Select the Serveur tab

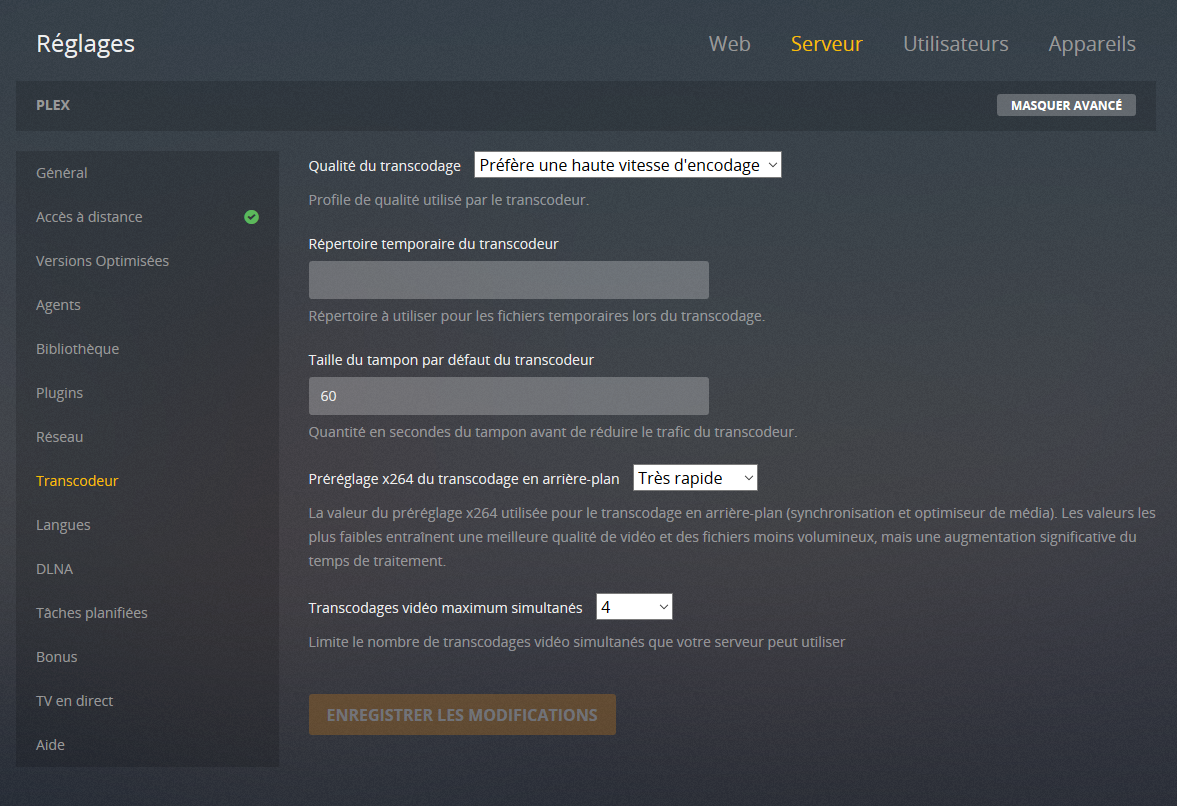tap(826, 44)
